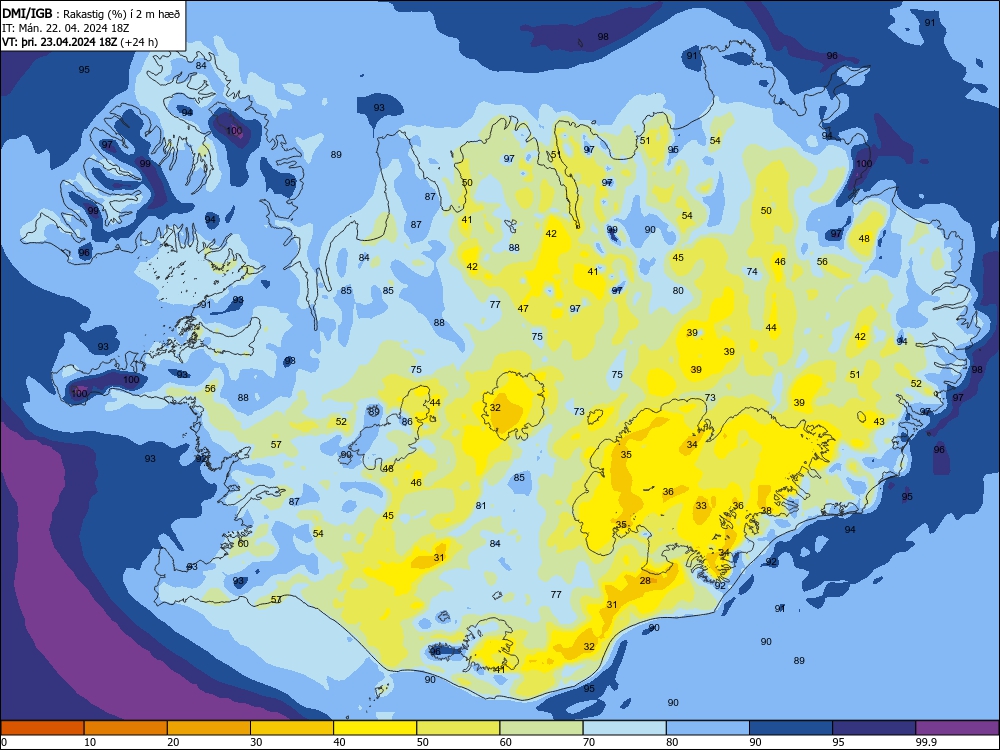The height and width of the screenshot is (750, 1000).
Task: Click the dark orange 0–10 legend color box
Action: pos(42,728)
